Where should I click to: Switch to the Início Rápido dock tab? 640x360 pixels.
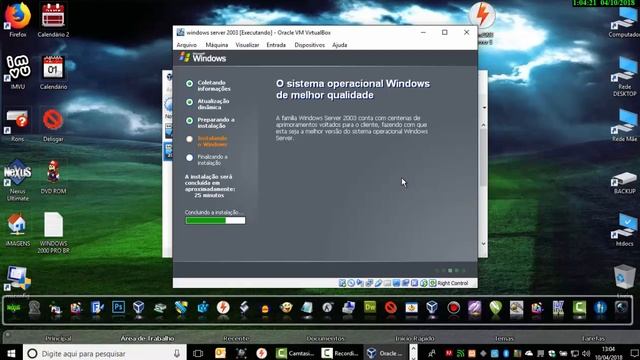point(415,338)
